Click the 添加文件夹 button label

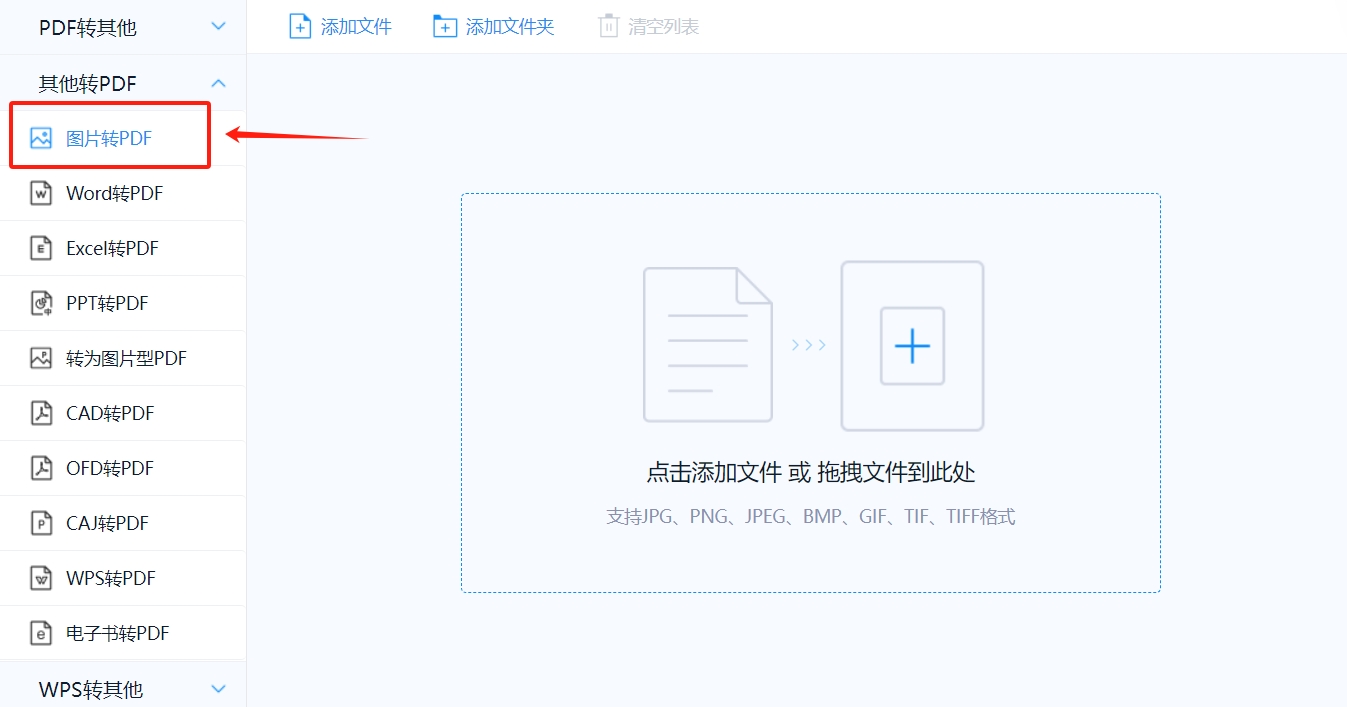click(x=510, y=27)
